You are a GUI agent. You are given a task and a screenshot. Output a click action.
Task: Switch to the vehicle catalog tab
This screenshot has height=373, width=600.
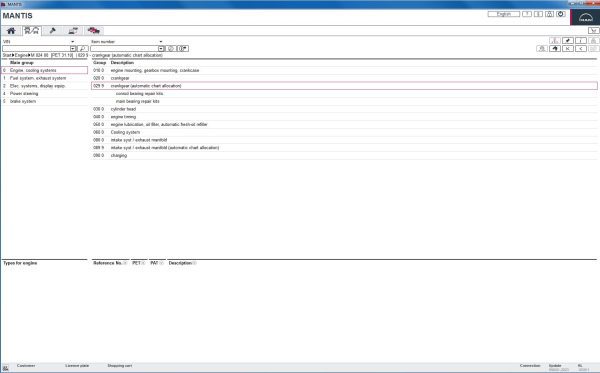click(x=31, y=31)
